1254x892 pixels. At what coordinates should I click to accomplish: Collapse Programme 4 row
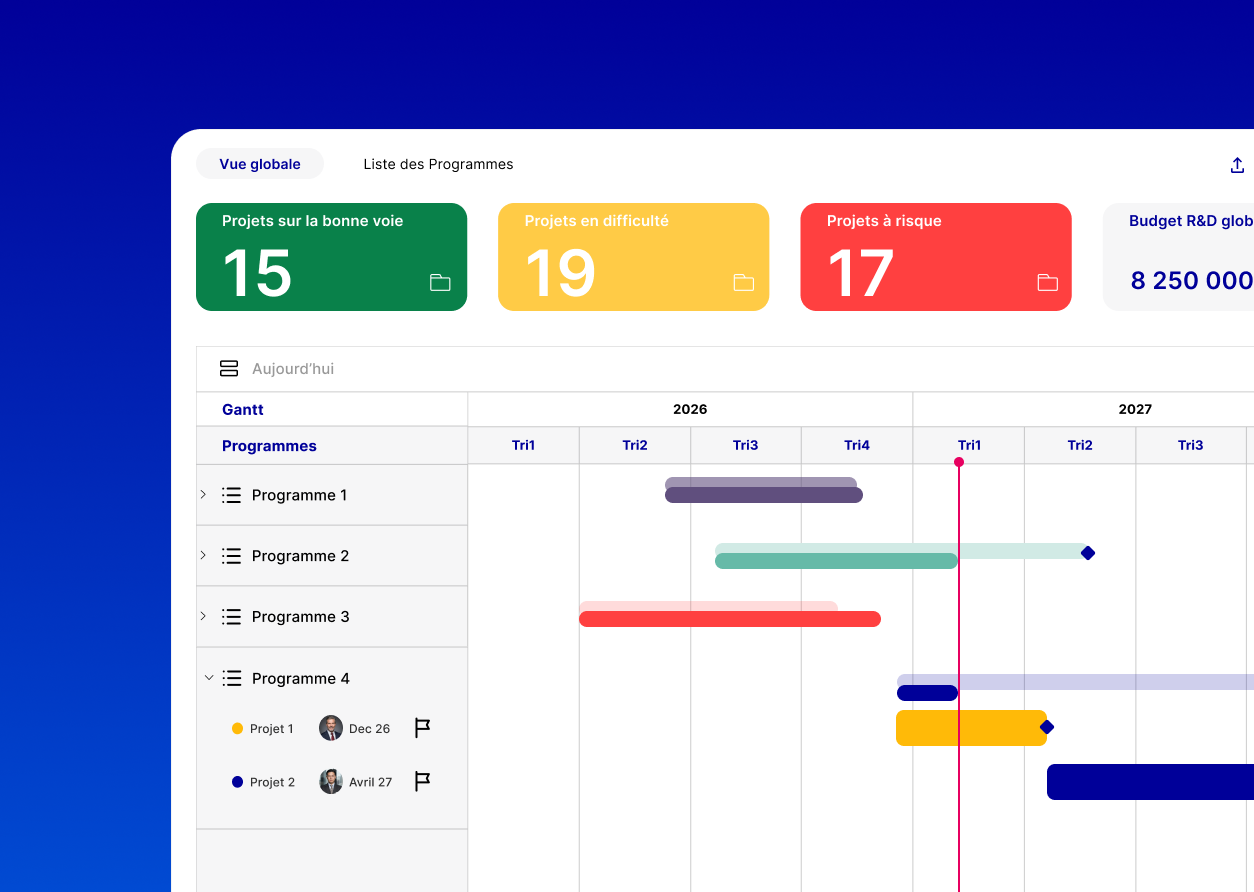point(208,678)
